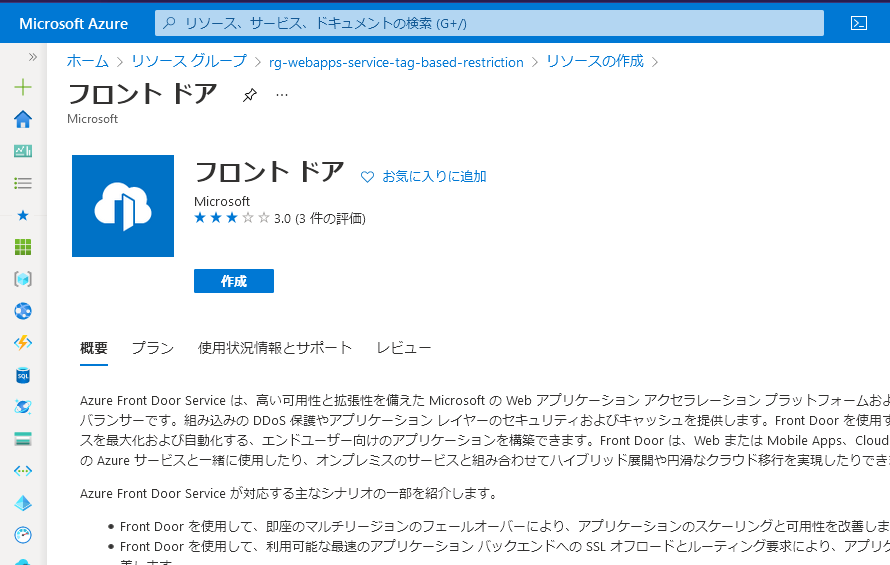Click the large フロント ドア page heading

pyautogui.click(x=142, y=94)
